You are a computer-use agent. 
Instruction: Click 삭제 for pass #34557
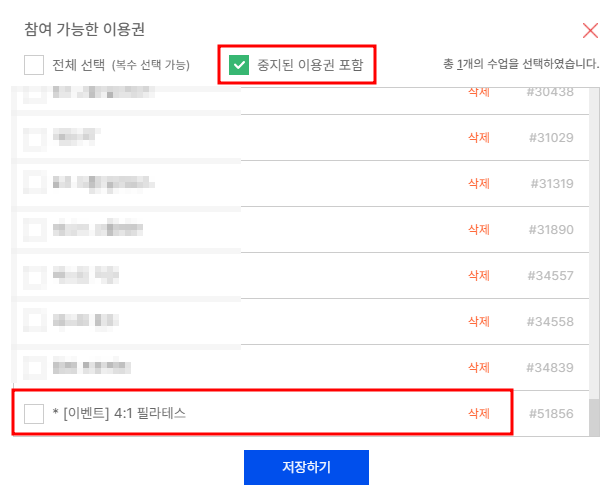(479, 275)
